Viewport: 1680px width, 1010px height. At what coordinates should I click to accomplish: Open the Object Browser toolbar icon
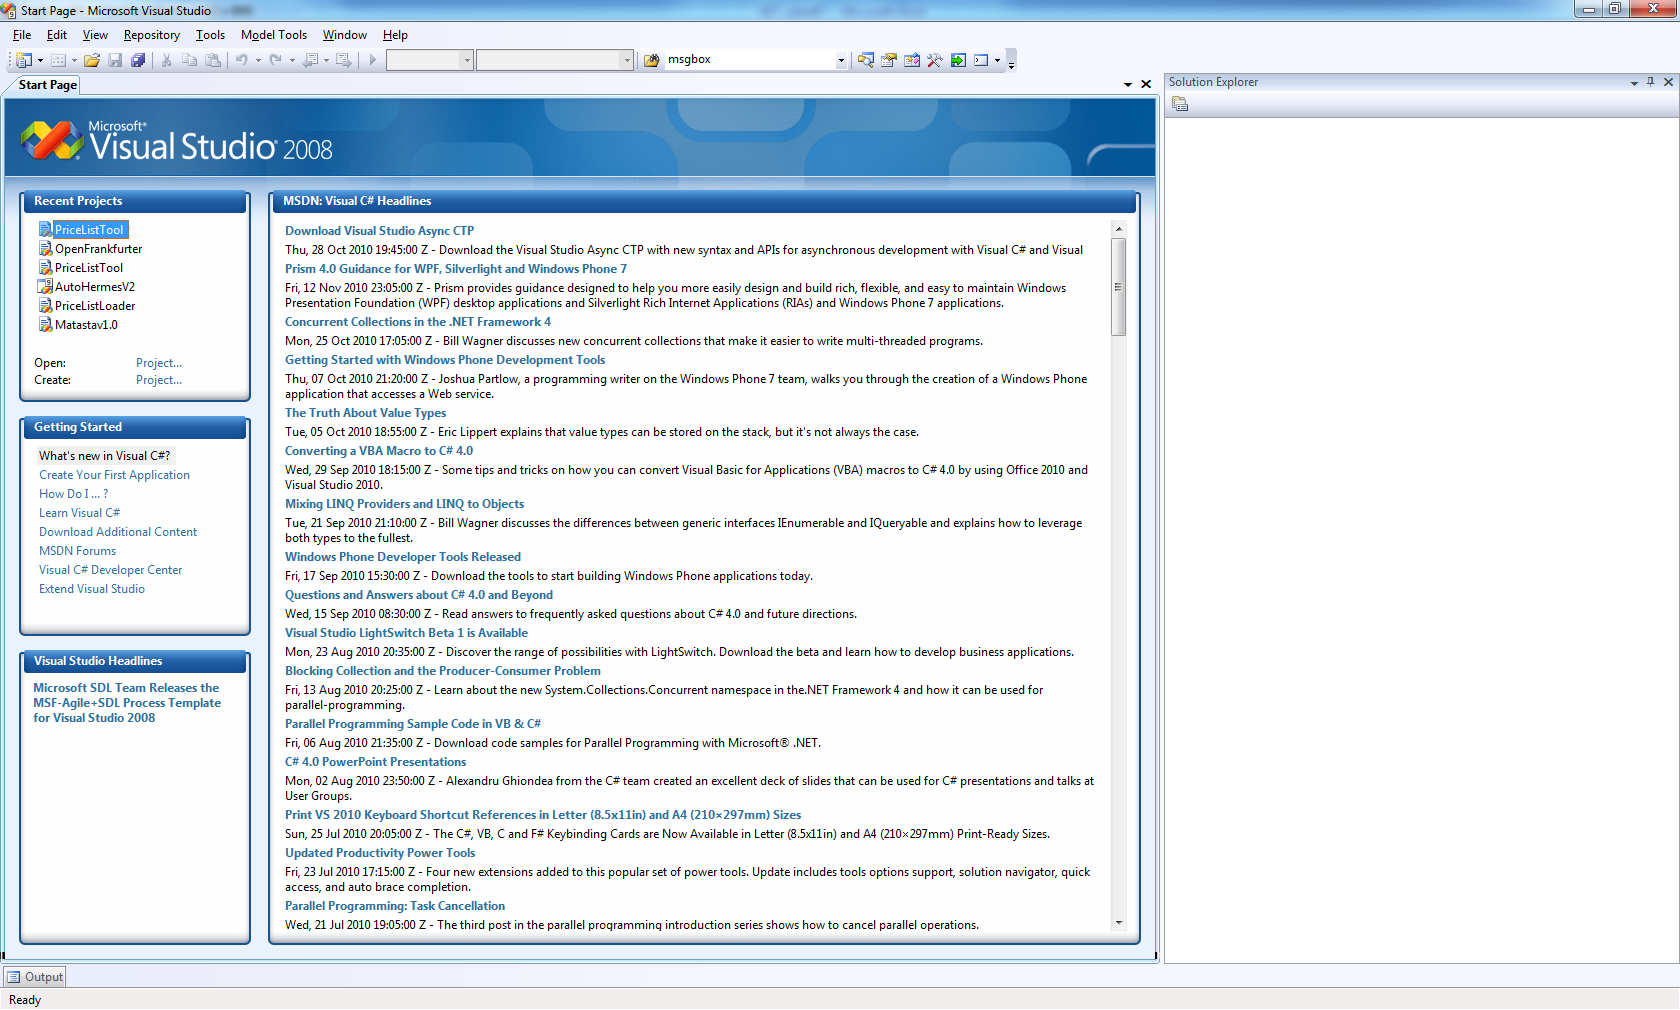point(912,60)
